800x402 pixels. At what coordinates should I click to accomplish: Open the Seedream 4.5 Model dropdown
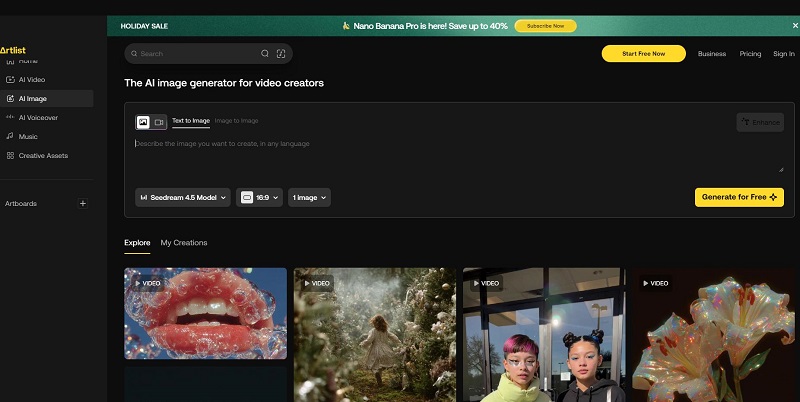[183, 198]
